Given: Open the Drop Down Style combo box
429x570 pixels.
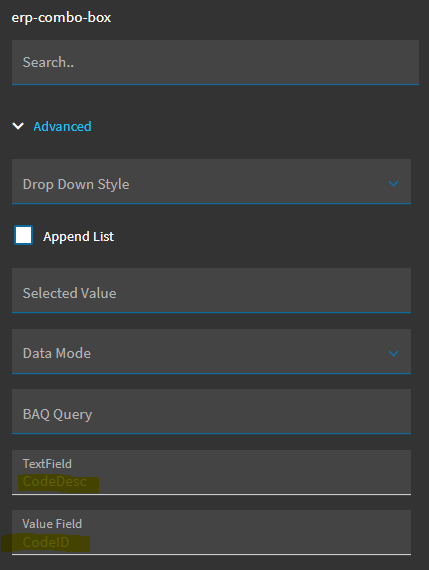Looking at the screenshot, I should coord(211,181).
